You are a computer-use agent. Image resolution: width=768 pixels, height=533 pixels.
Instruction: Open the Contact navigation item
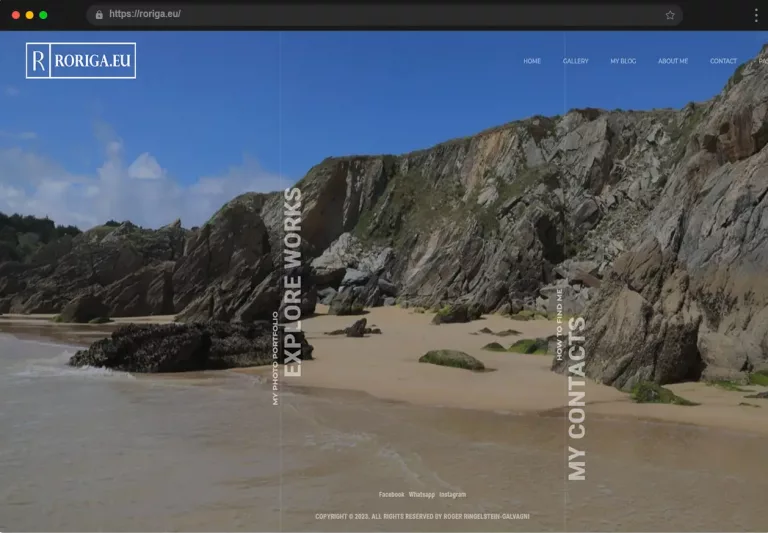point(723,61)
